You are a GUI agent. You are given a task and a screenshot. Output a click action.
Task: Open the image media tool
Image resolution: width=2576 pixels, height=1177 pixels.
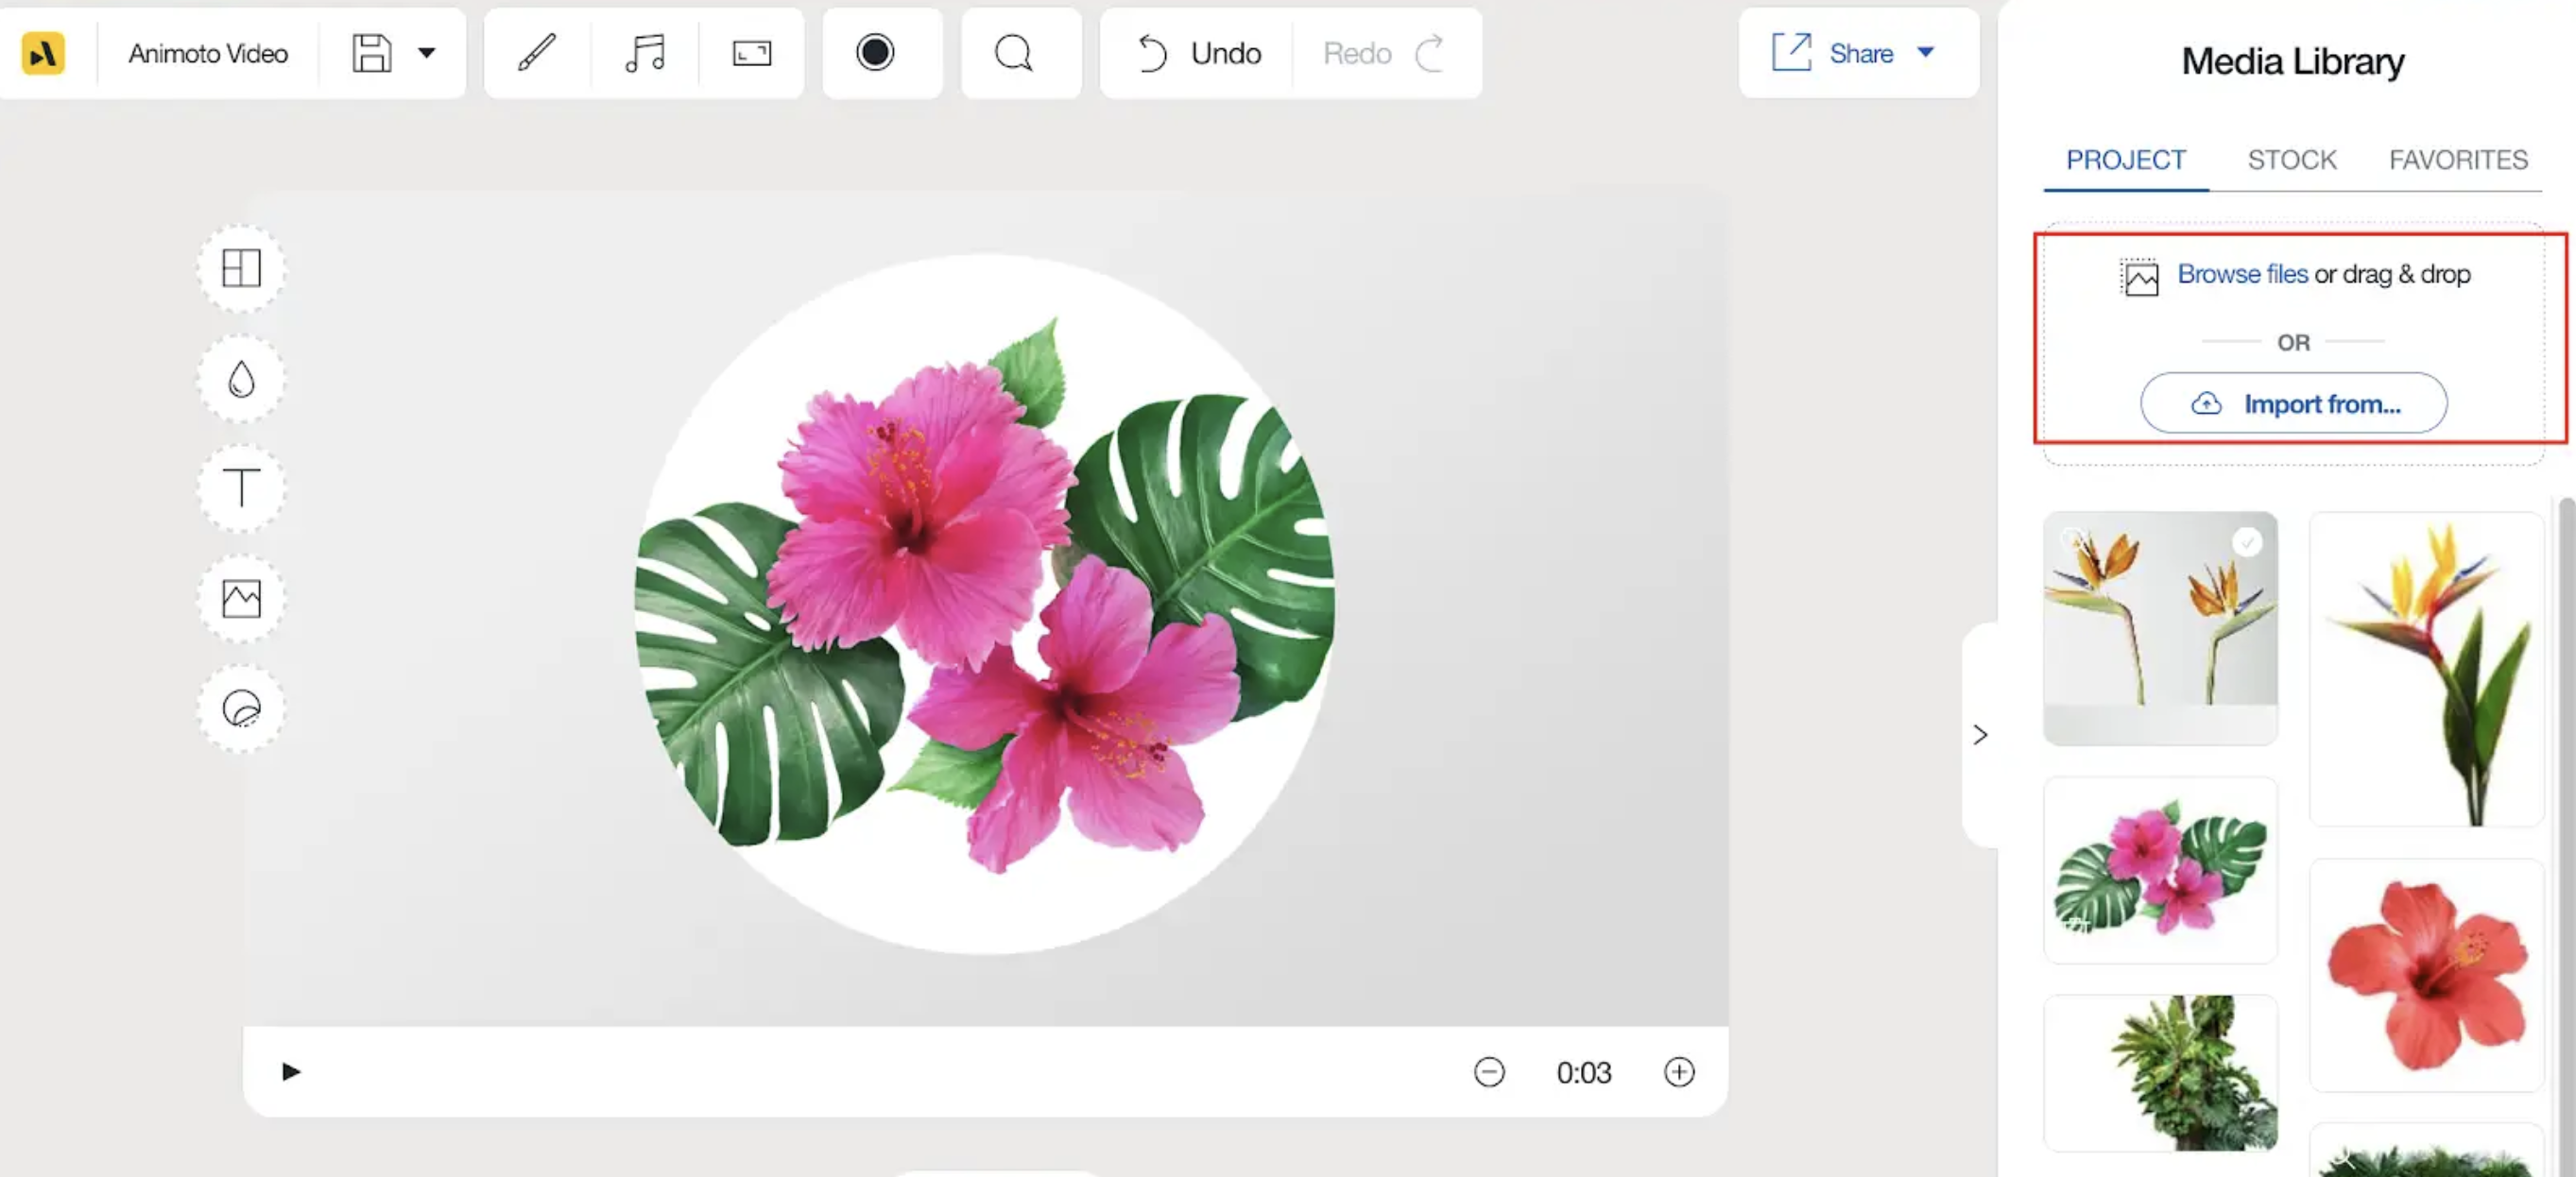pyautogui.click(x=241, y=599)
